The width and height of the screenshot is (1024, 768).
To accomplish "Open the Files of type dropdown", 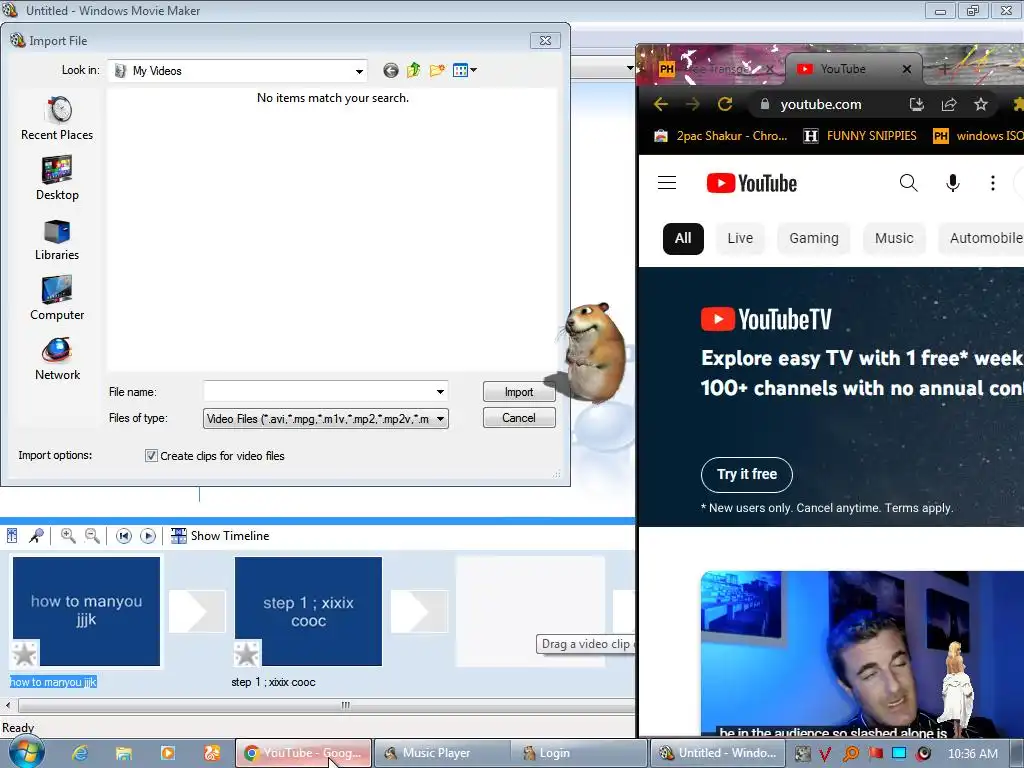I will click(x=326, y=419).
